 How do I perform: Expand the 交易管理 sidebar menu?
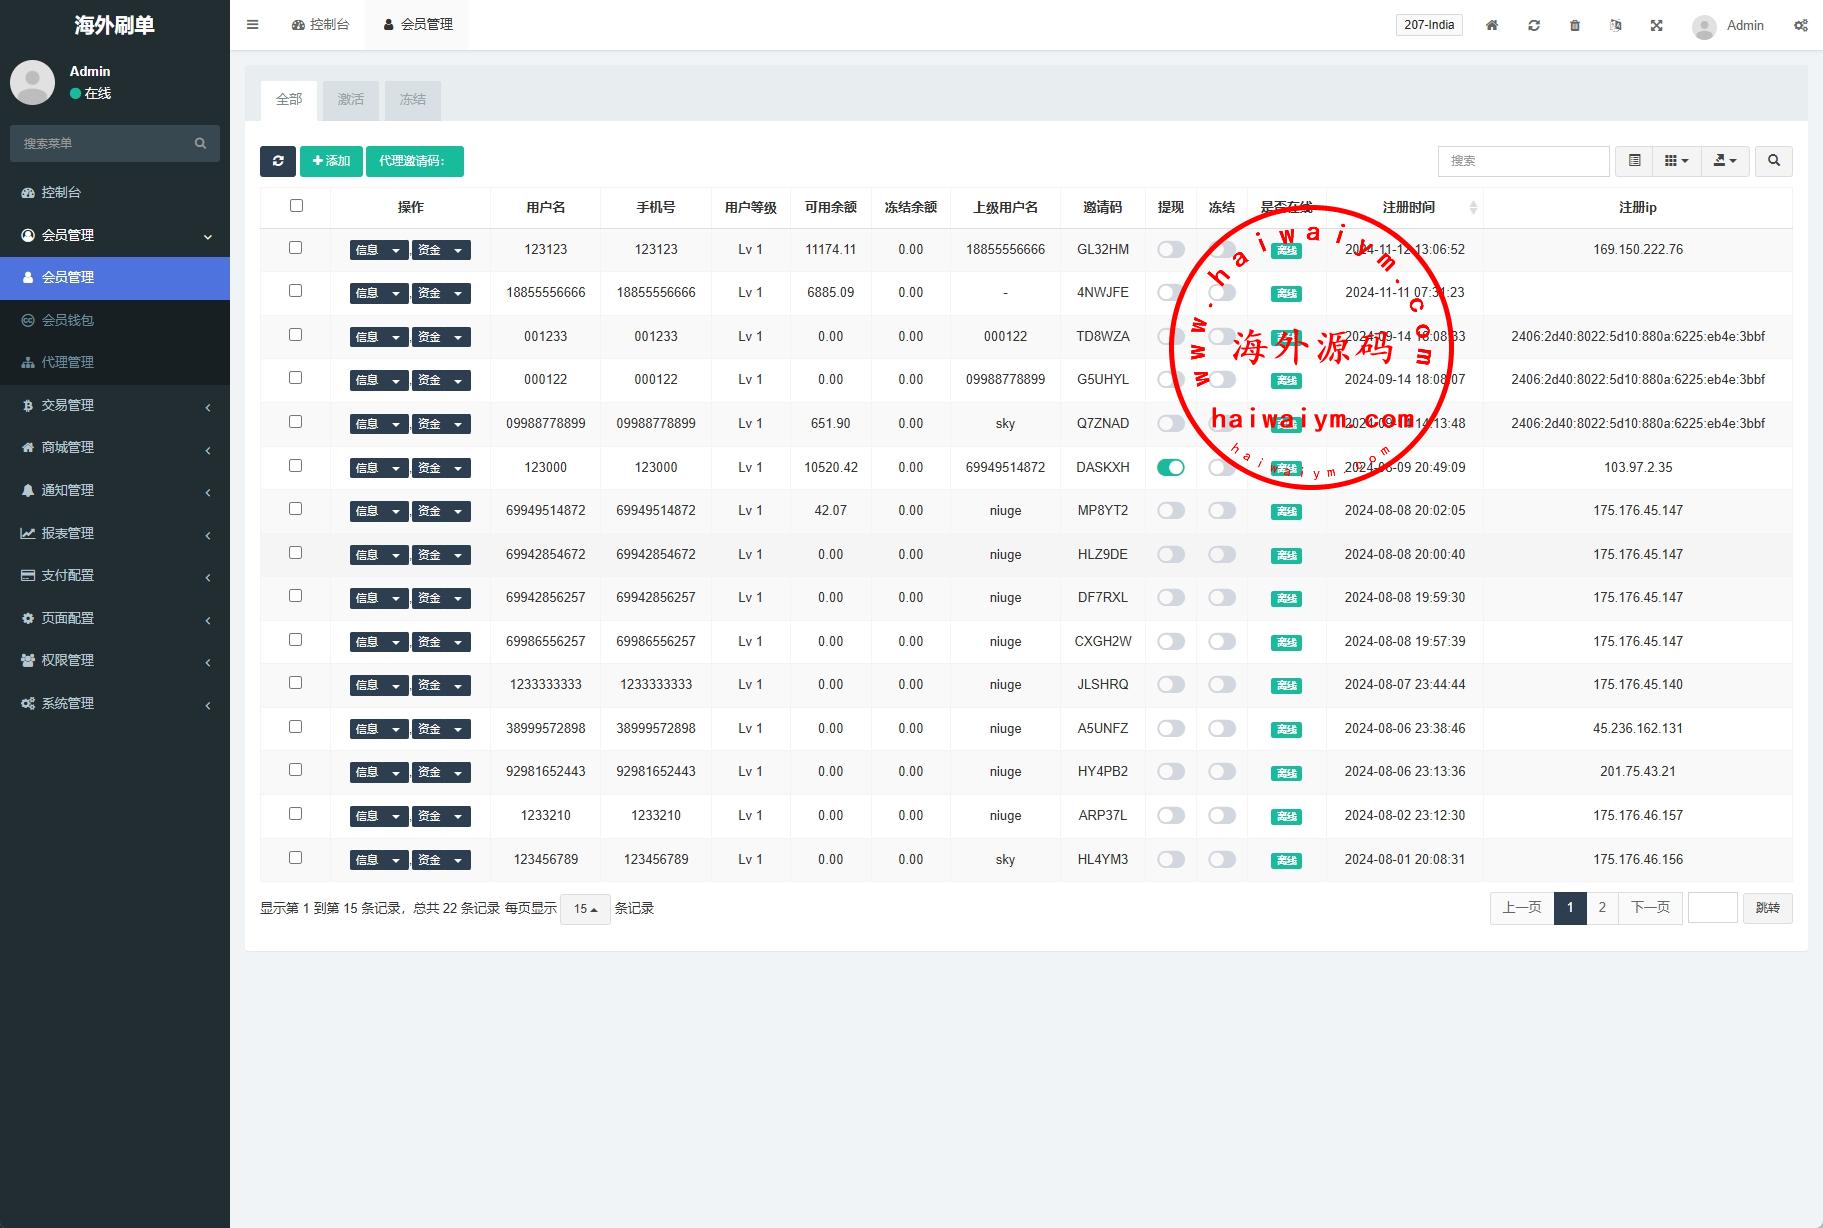[x=115, y=405]
